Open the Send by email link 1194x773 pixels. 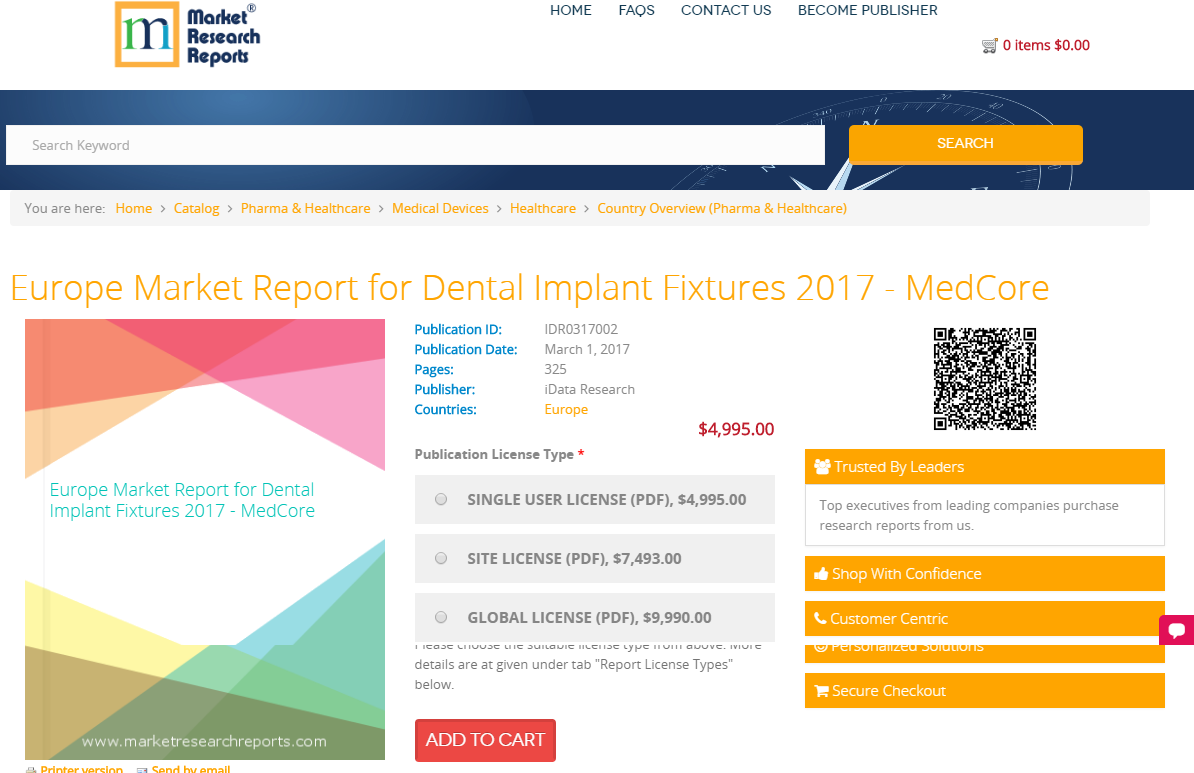coord(190,769)
